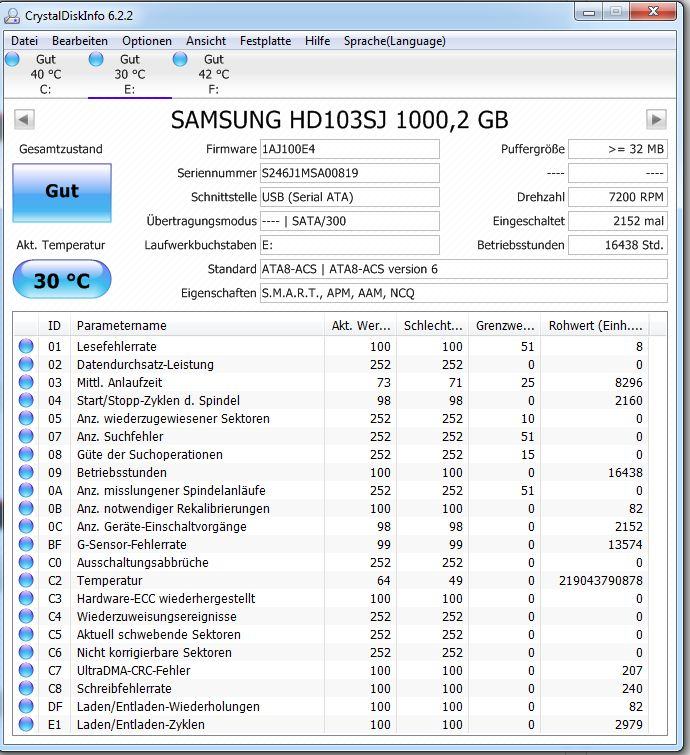Open the Ansicht menu
The height and width of the screenshot is (755, 690).
pos(206,41)
